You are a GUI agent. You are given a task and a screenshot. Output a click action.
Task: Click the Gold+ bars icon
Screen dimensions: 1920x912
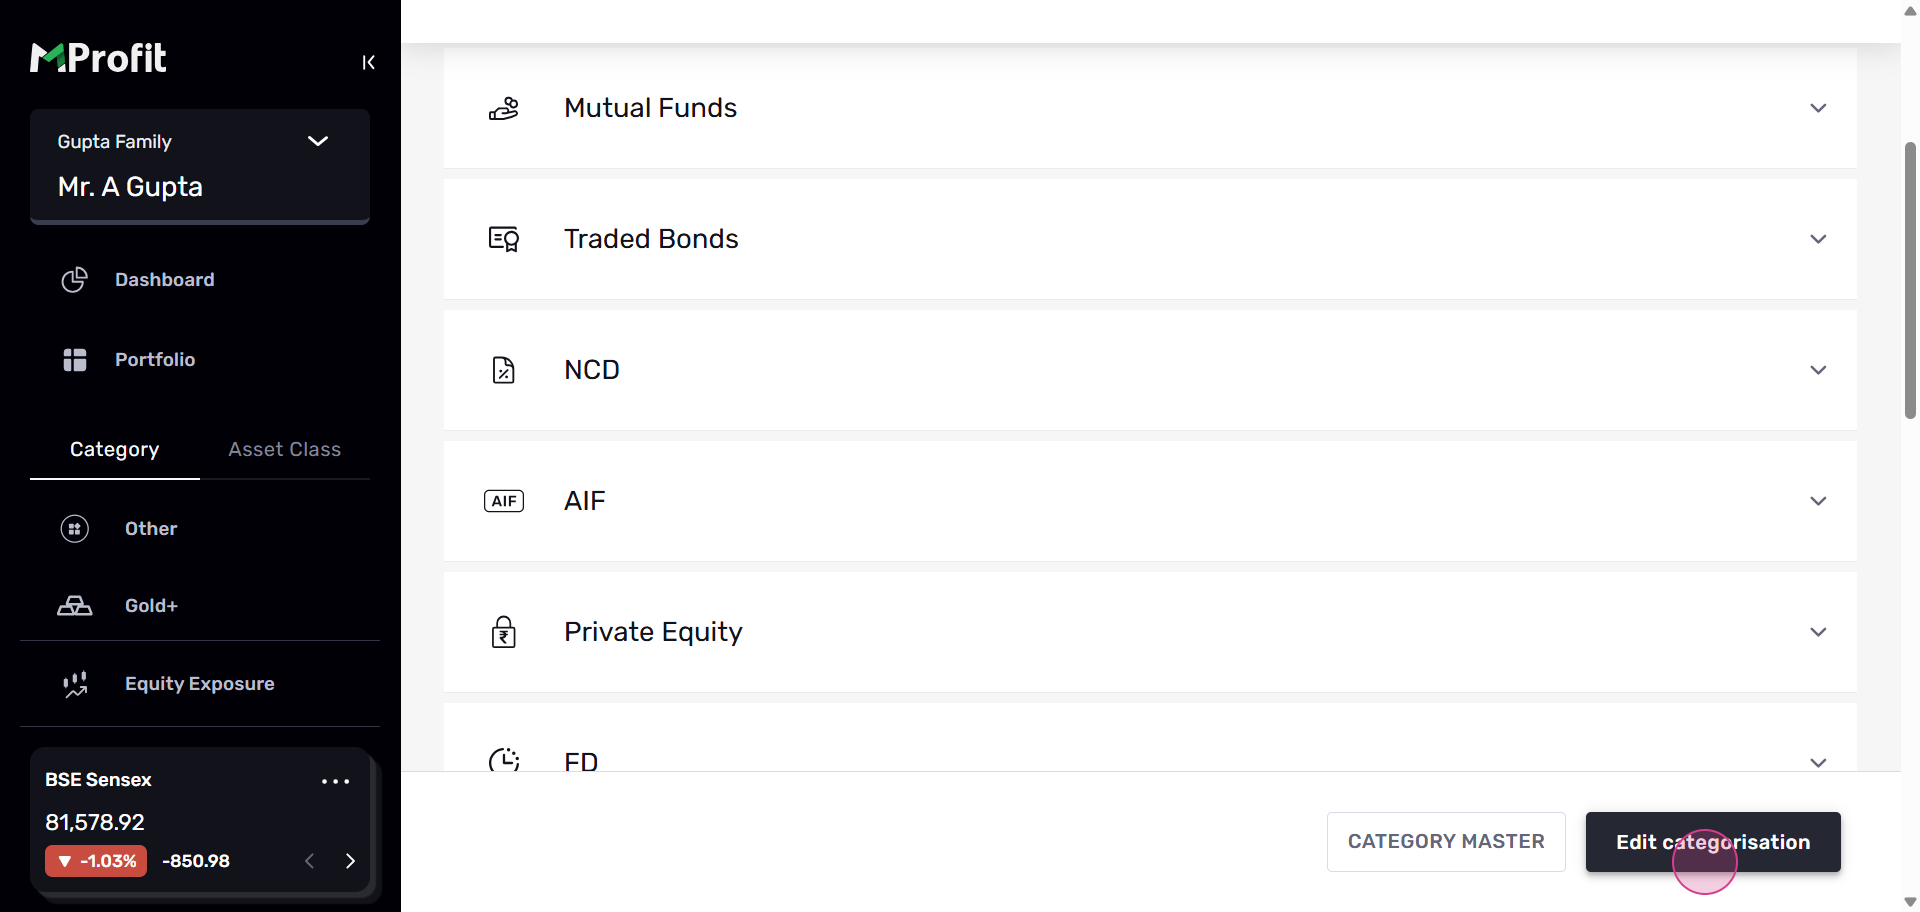[75, 606]
